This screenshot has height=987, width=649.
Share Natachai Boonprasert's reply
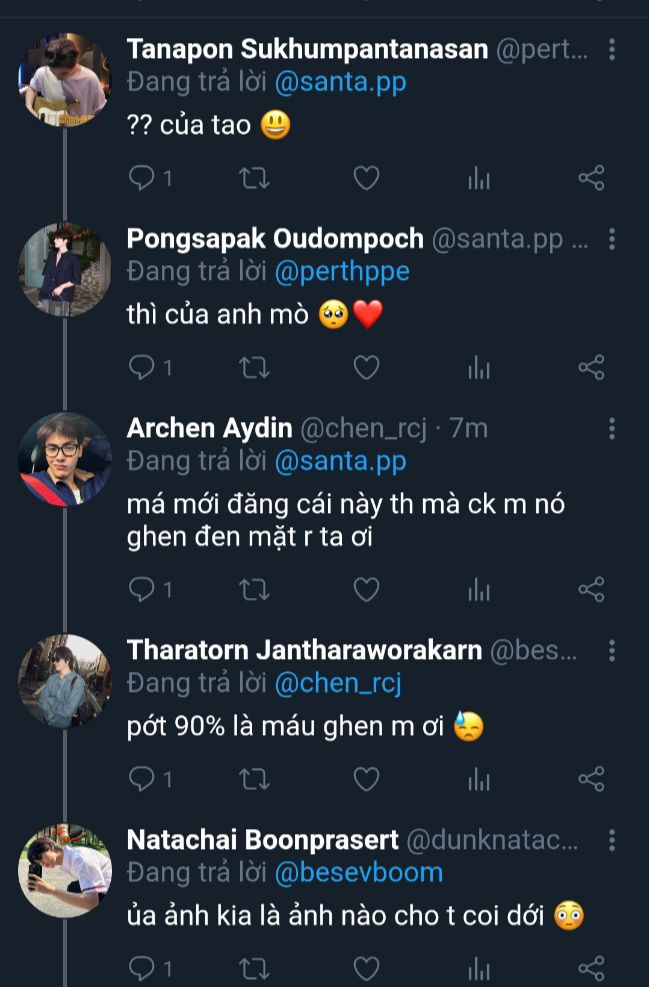pyautogui.click(x=592, y=967)
